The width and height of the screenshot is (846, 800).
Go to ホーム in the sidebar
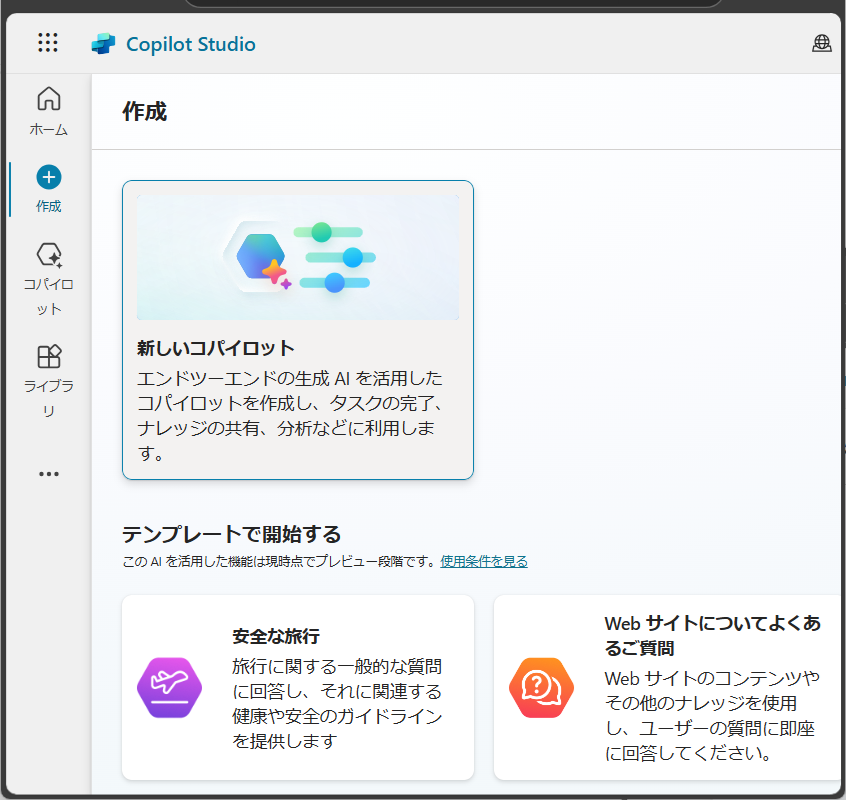(x=49, y=112)
